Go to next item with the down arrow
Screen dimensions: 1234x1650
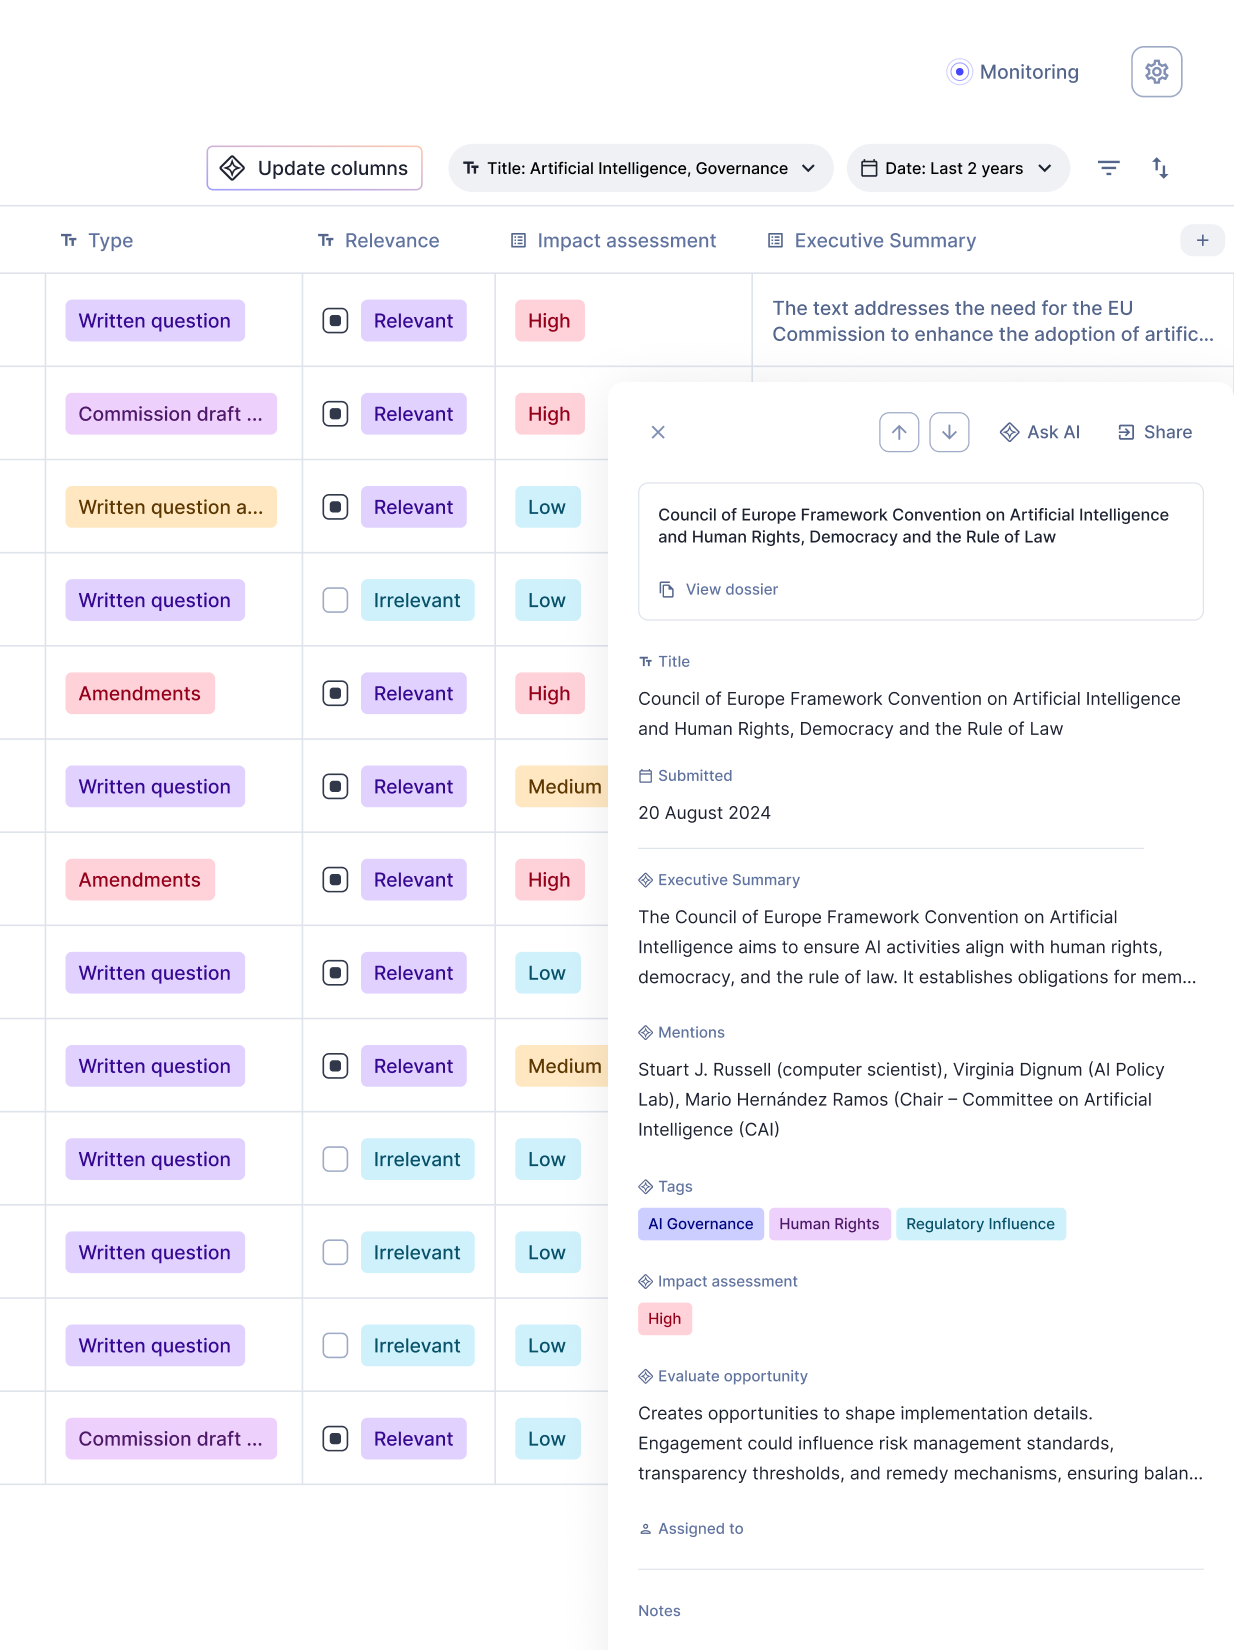pos(949,432)
